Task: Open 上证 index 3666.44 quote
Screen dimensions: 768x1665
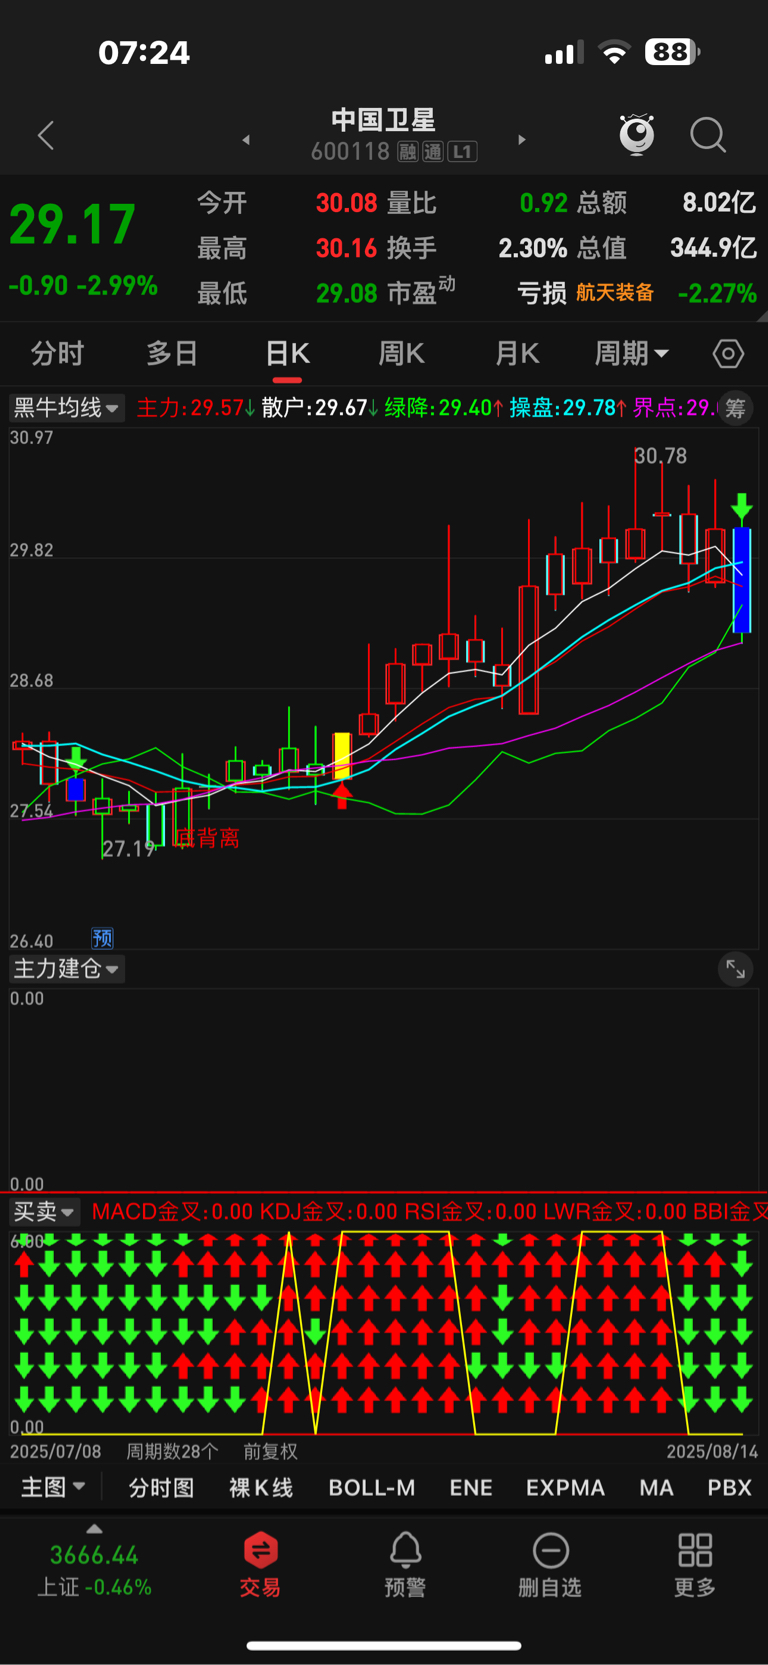Action: click(94, 1571)
